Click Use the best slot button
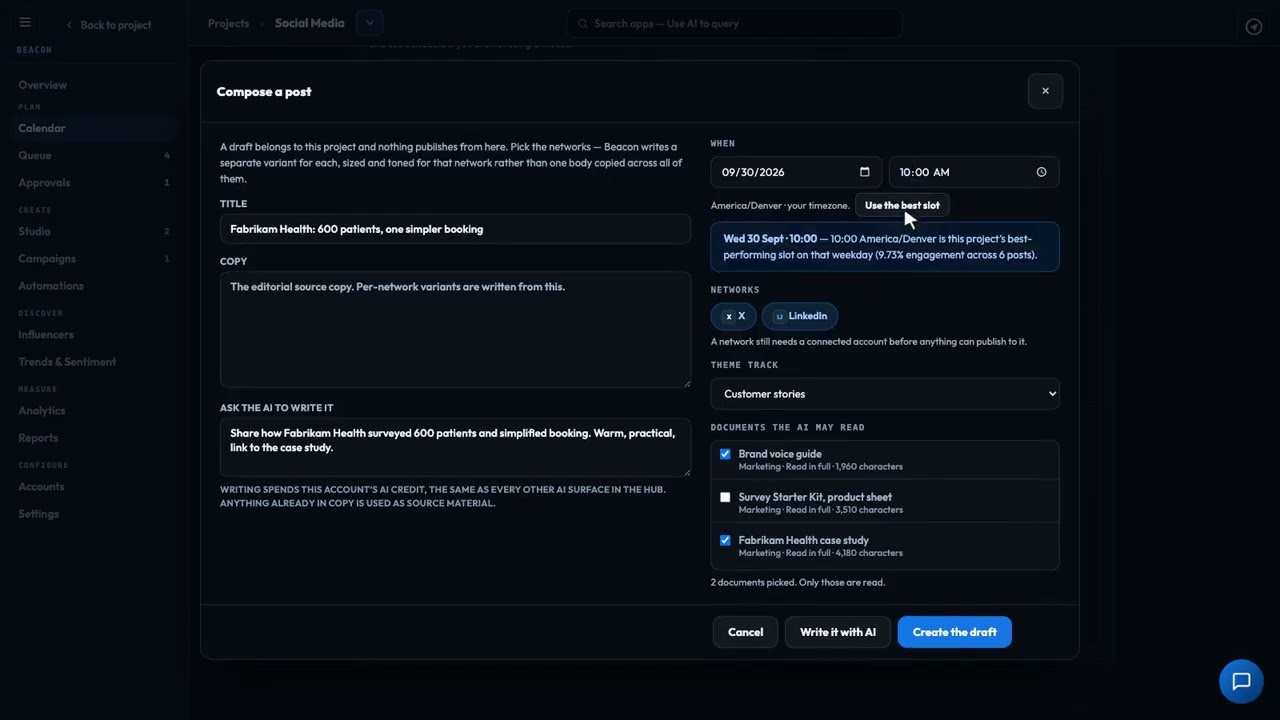 click(x=902, y=205)
